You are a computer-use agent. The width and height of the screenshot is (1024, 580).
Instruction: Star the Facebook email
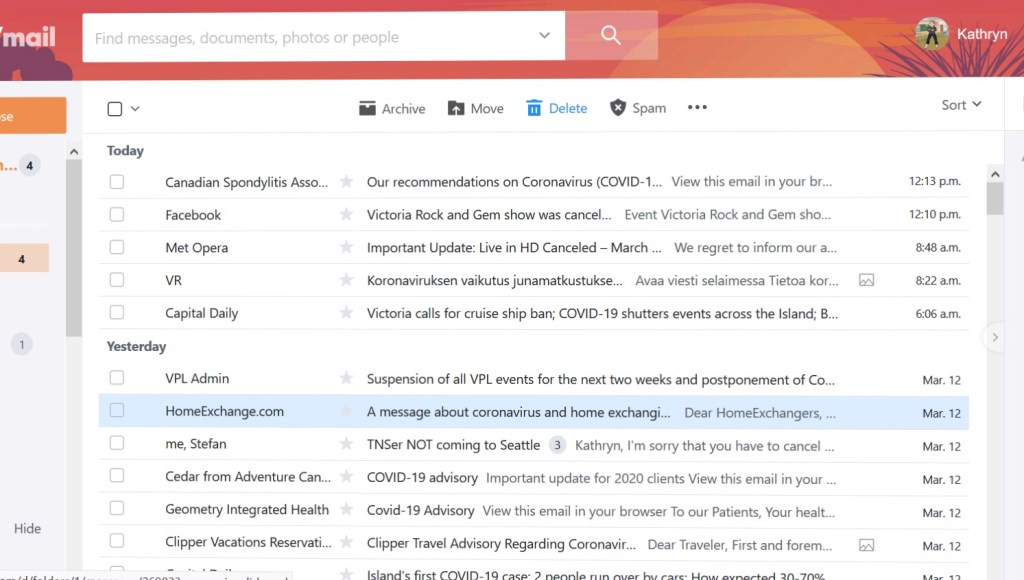[346, 215]
